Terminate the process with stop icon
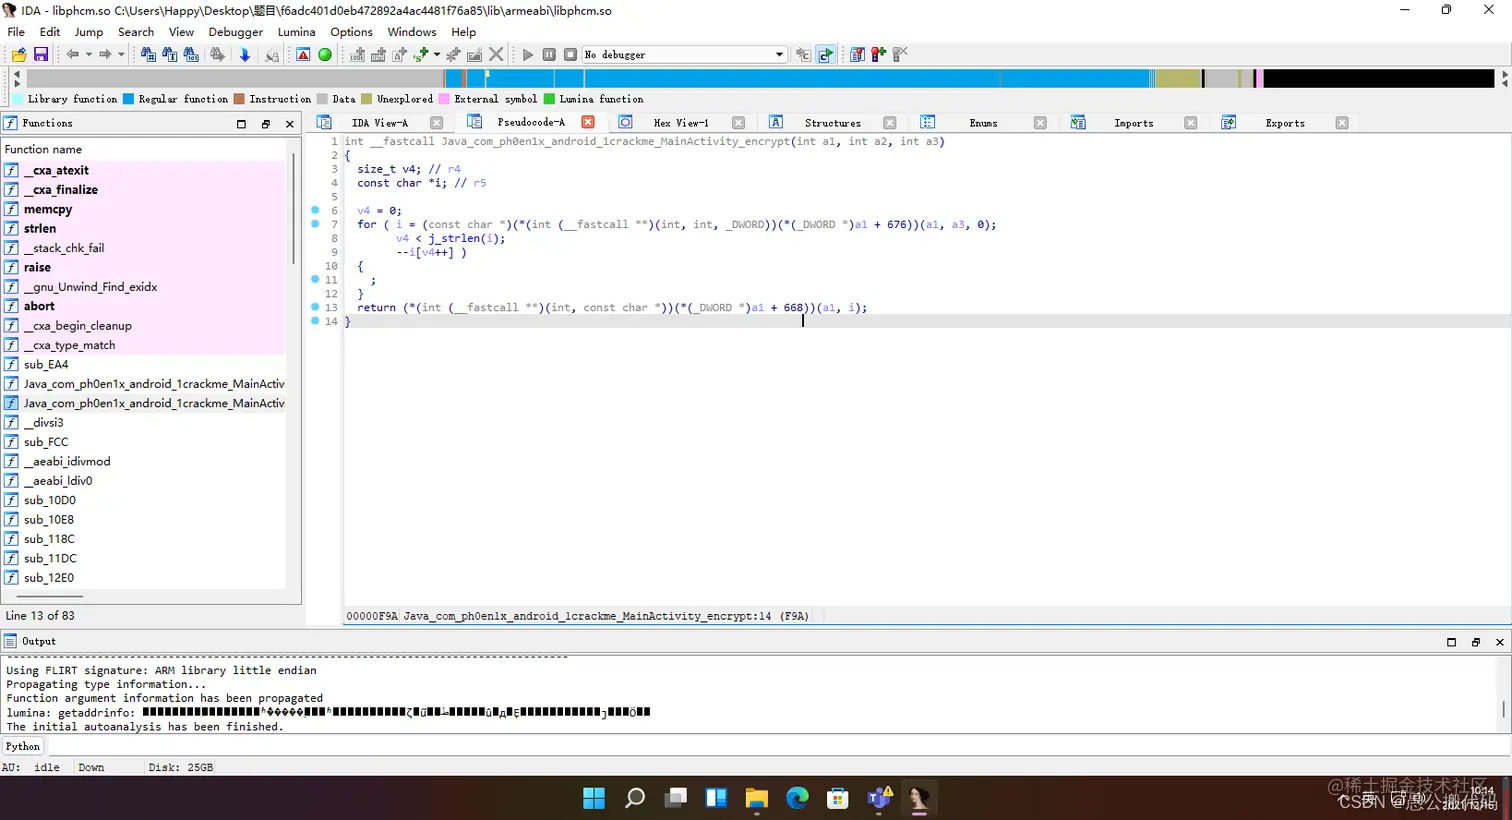The width and height of the screenshot is (1512, 820). click(x=570, y=55)
